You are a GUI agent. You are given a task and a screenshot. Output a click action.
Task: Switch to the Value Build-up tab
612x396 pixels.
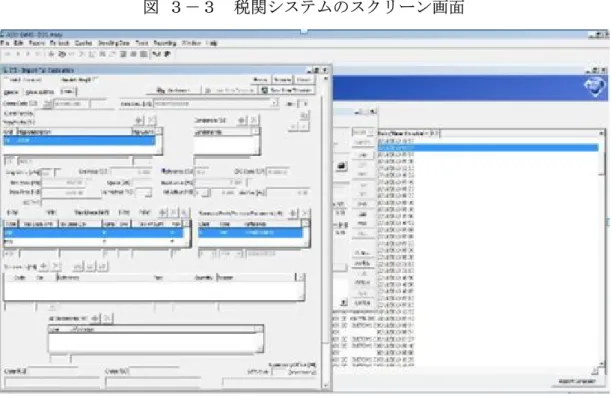click(x=39, y=92)
